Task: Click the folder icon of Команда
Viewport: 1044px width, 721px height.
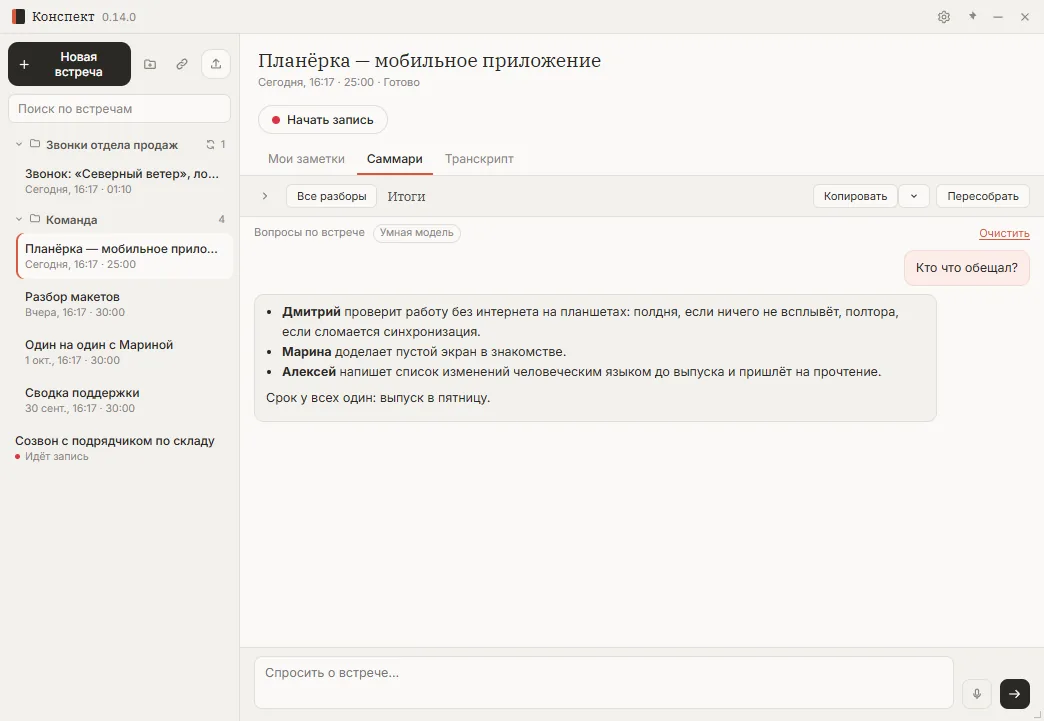Action: [x=35, y=219]
